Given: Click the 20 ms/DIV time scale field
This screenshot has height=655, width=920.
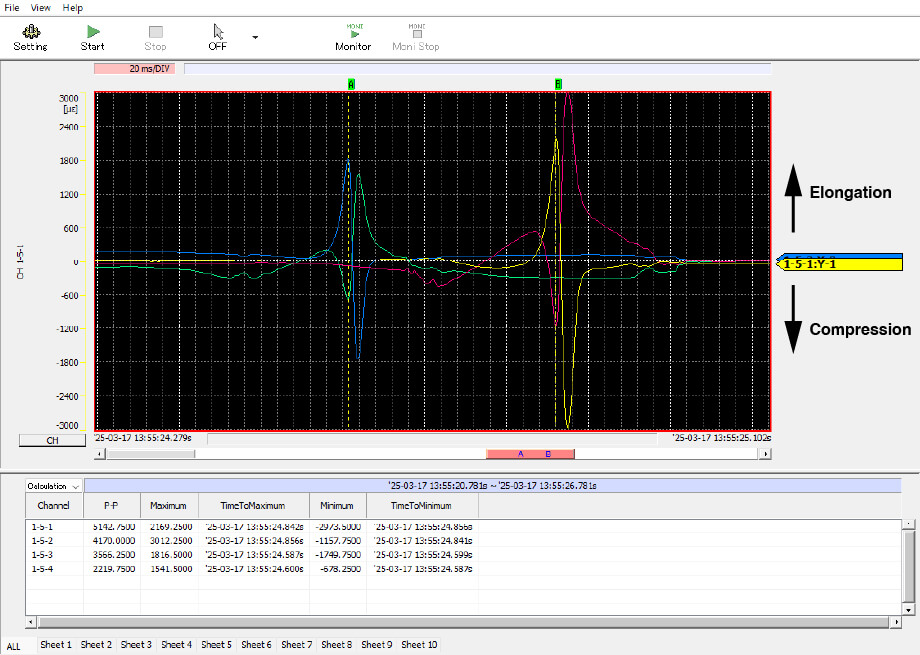Looking at the screenshot, I should [136, 69].
